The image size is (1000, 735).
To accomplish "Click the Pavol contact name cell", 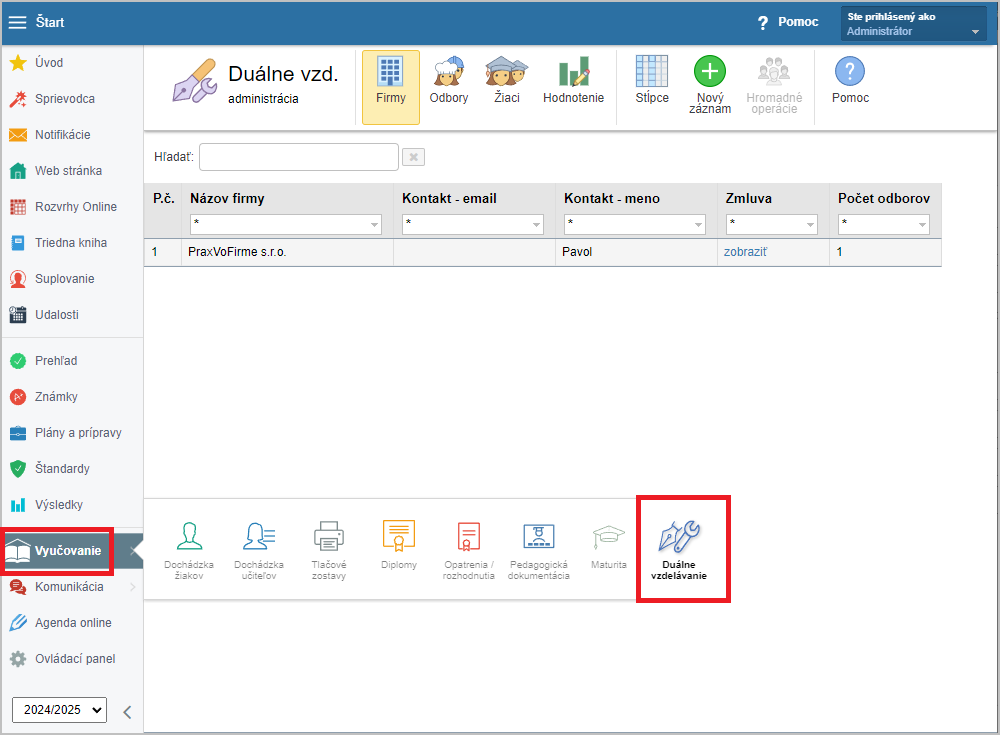I will 636,252.
